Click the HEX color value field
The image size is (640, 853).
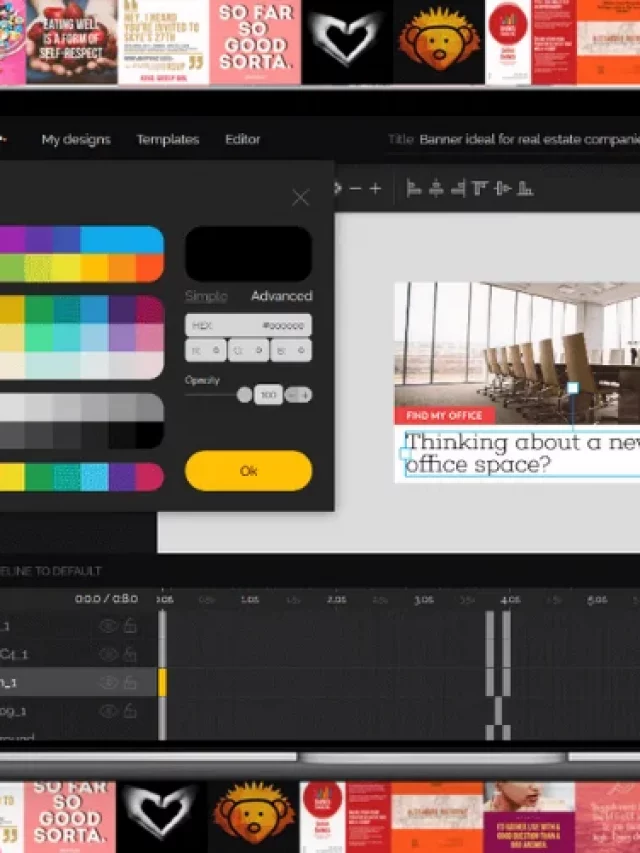click(249, 325)
